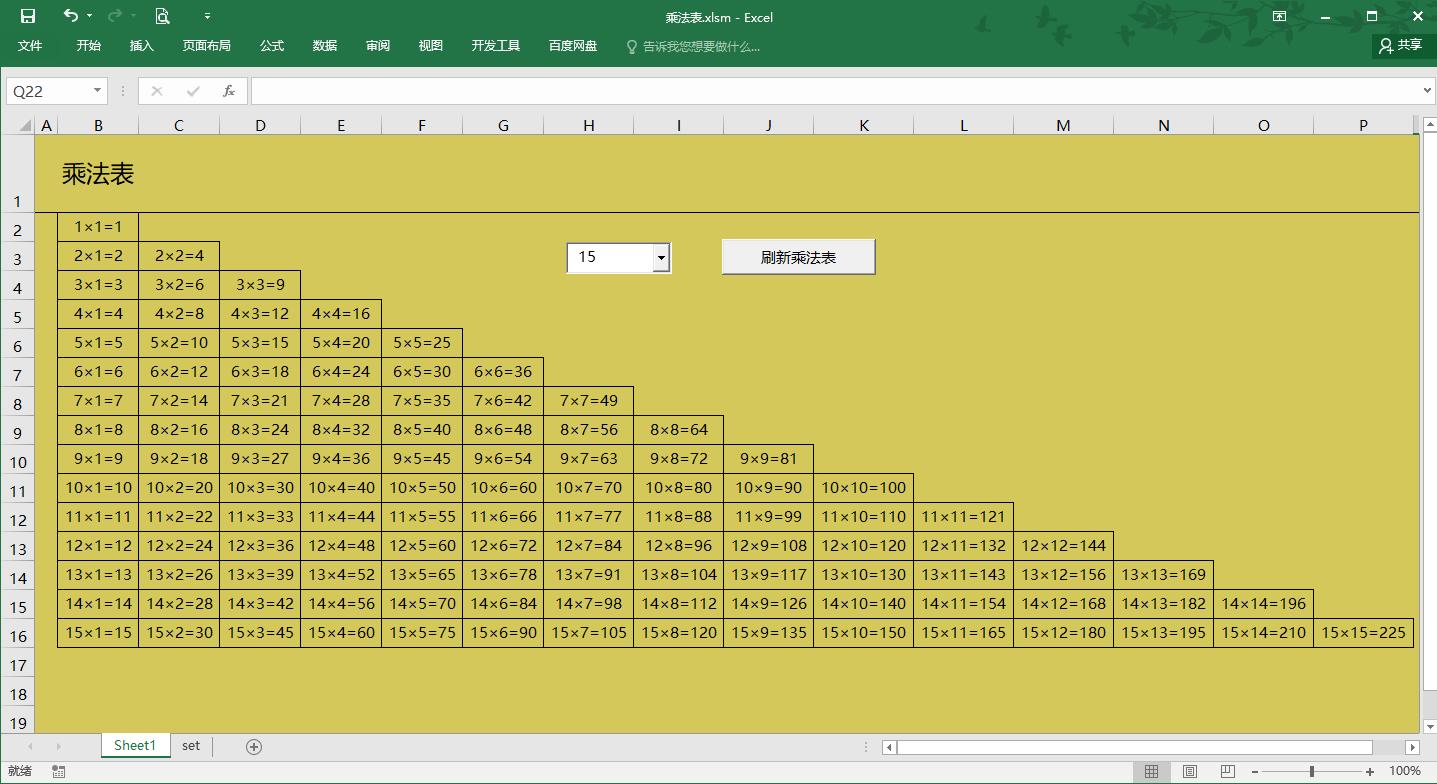The image size is (1437, 784).
Task: Add a new sheet with plus icon
Action: click(x=254, y=746)
